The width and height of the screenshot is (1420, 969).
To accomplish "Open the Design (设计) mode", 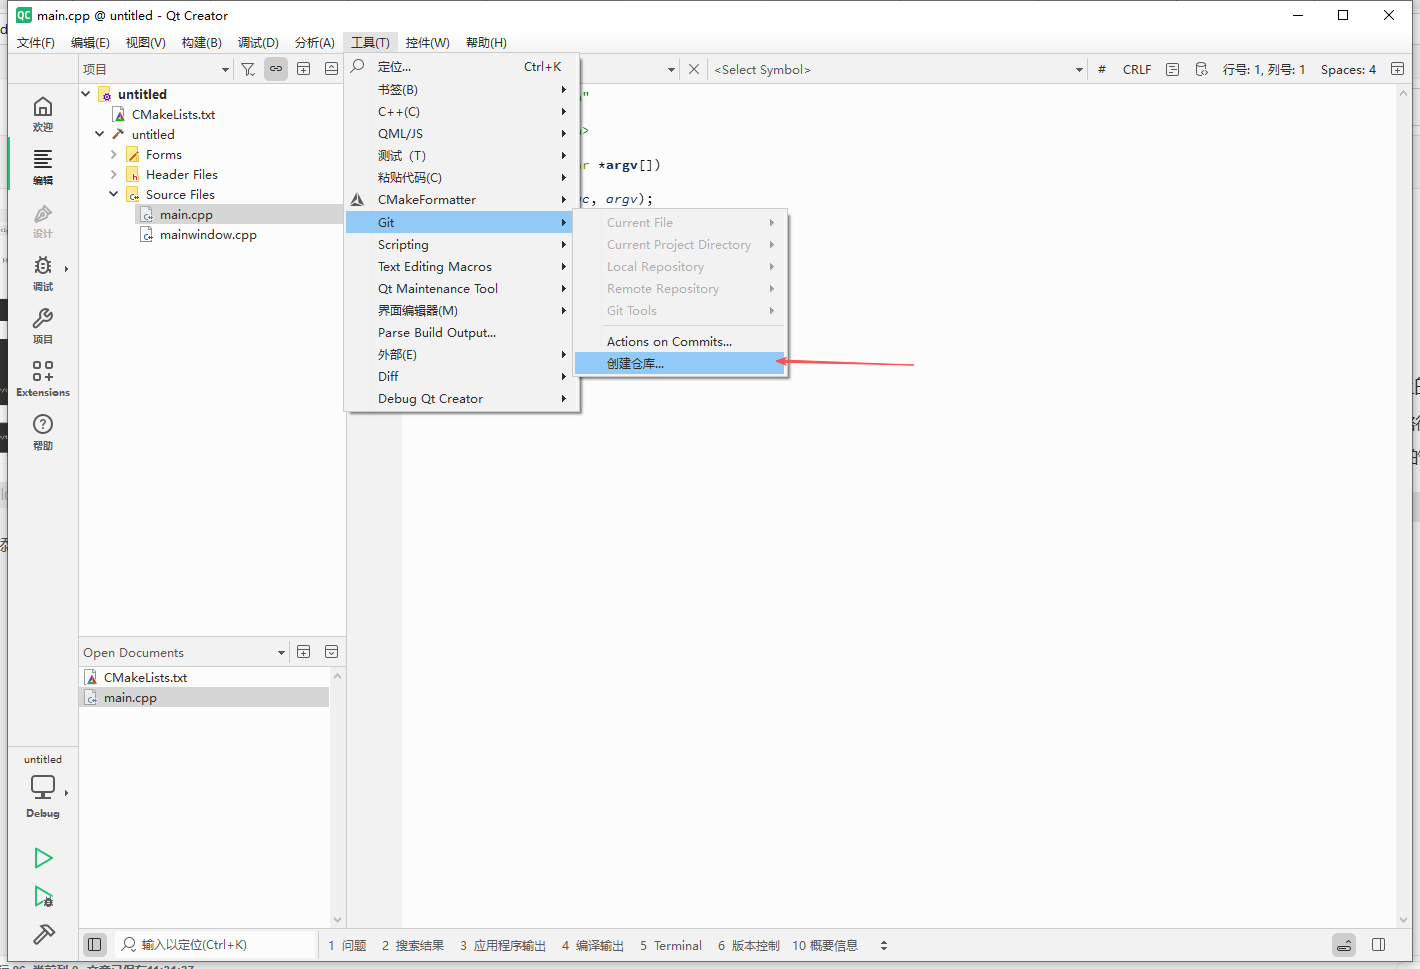I will coord(43,220).
